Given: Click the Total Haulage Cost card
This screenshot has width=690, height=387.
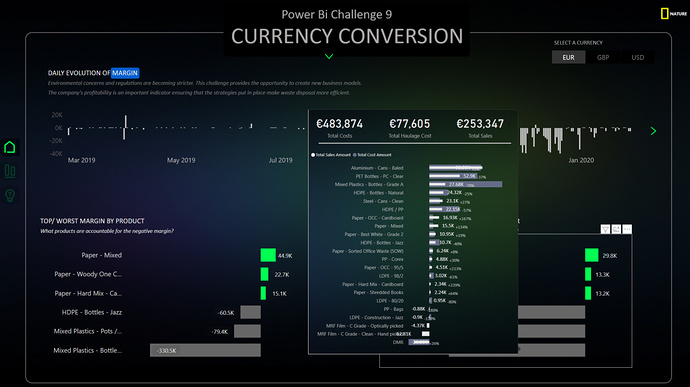Looking at the screenshot, I should 410,128.
